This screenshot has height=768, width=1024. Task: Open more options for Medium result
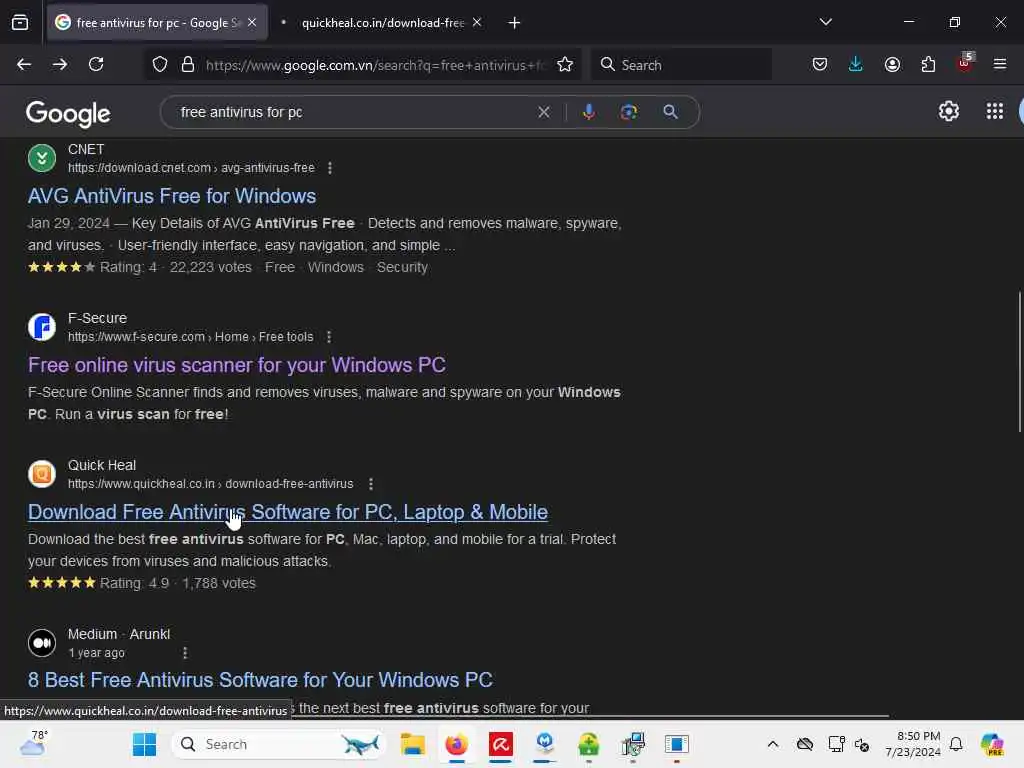185,652
